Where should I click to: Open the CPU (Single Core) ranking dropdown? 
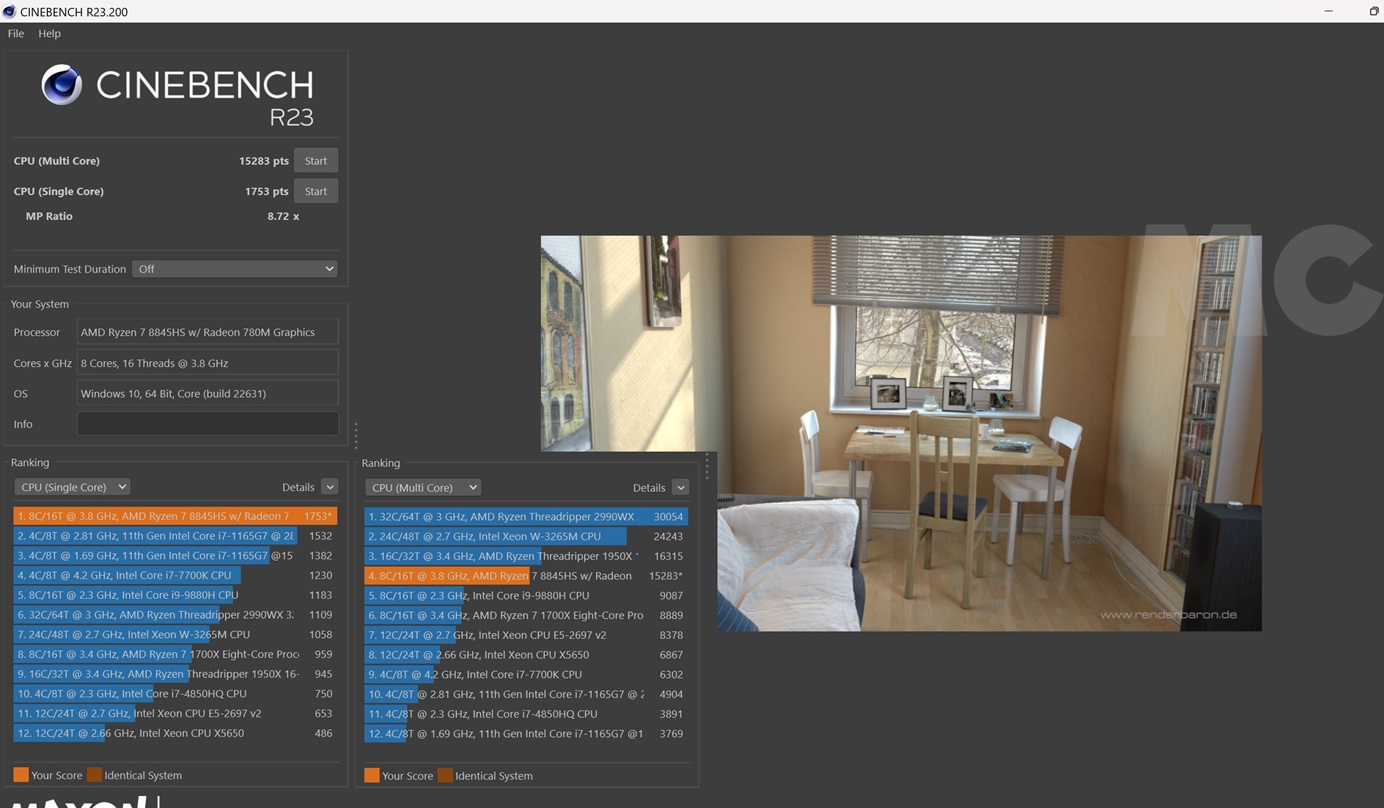(x=72, y=487)
